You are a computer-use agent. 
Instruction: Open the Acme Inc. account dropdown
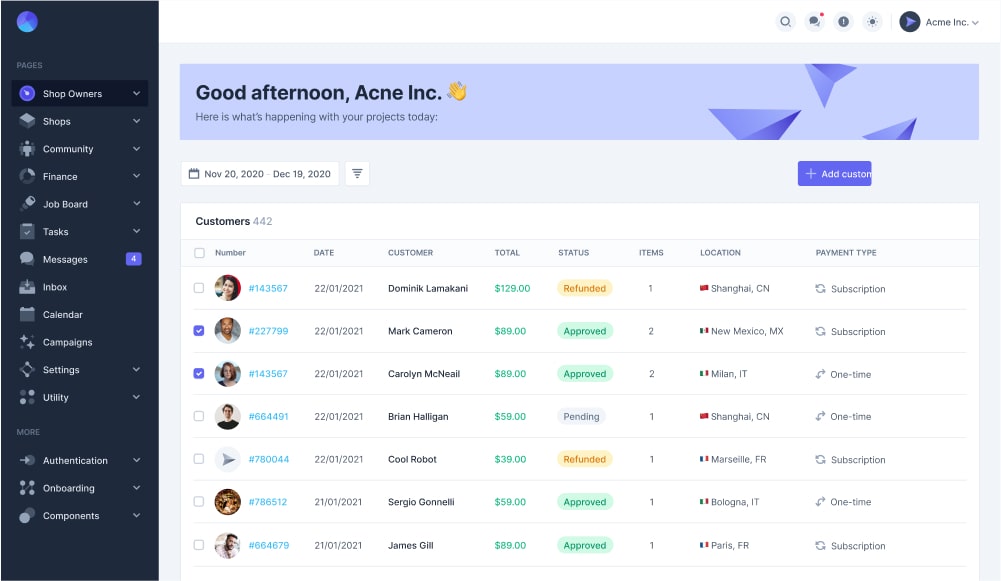939,22
